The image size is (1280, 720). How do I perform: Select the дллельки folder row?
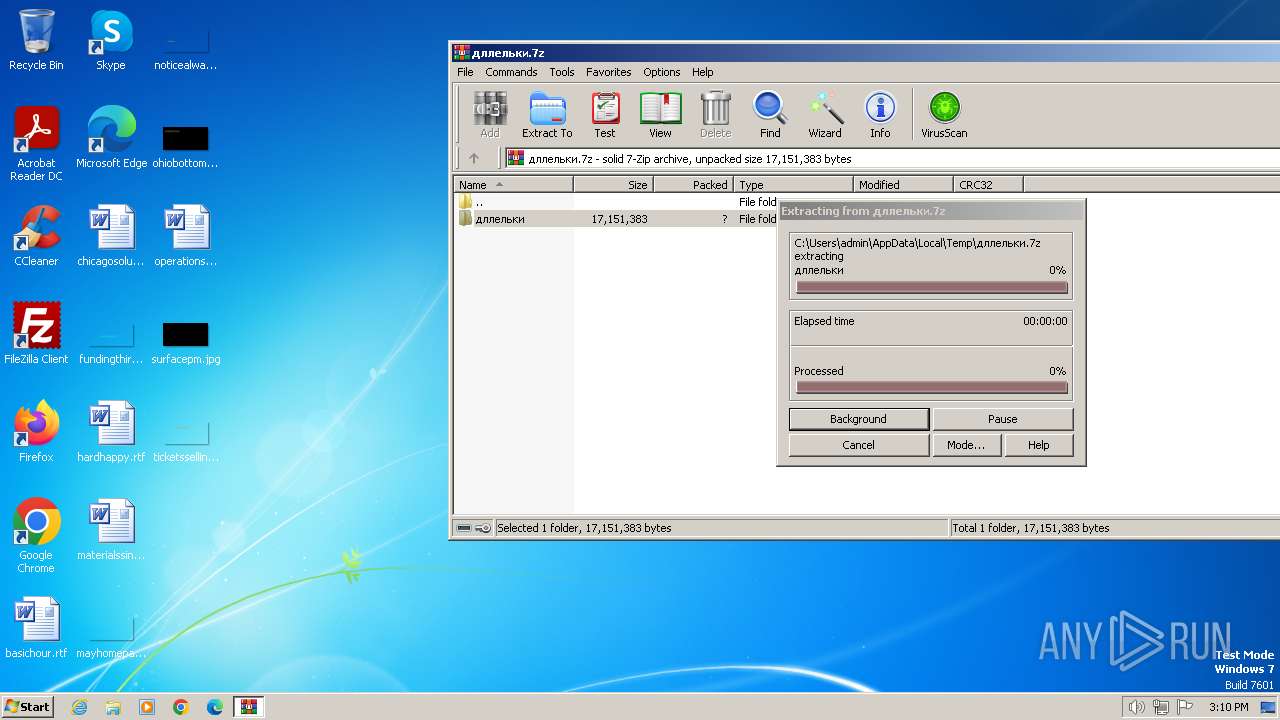[615, 219]
